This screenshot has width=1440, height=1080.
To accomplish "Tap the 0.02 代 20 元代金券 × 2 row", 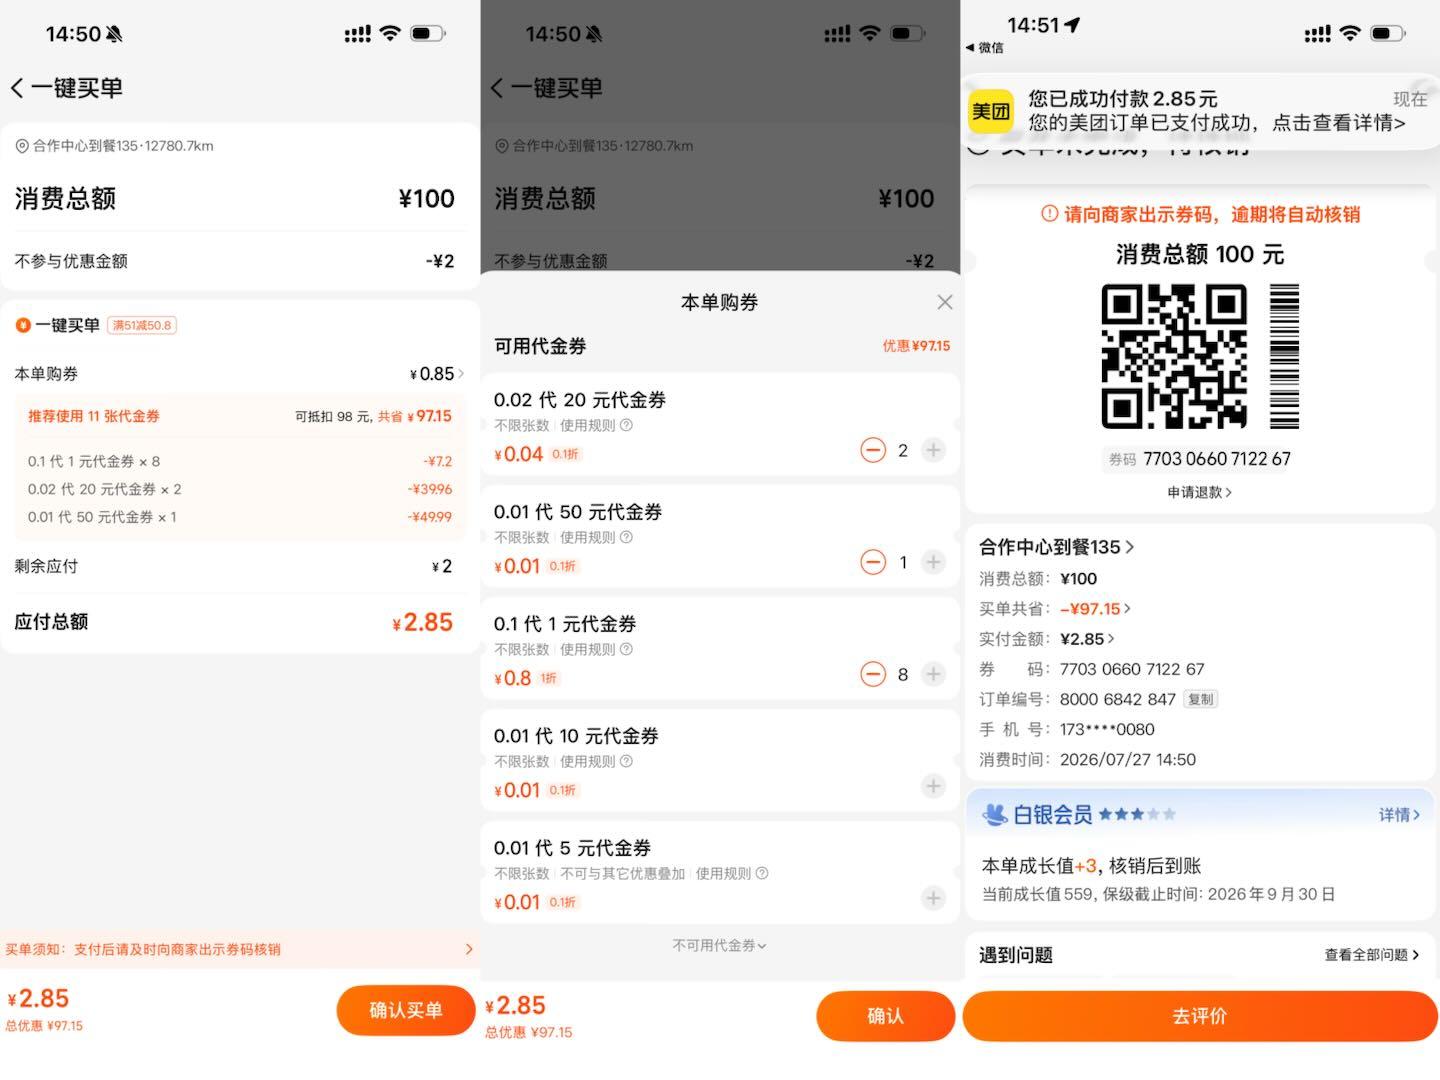I will 240,489.
